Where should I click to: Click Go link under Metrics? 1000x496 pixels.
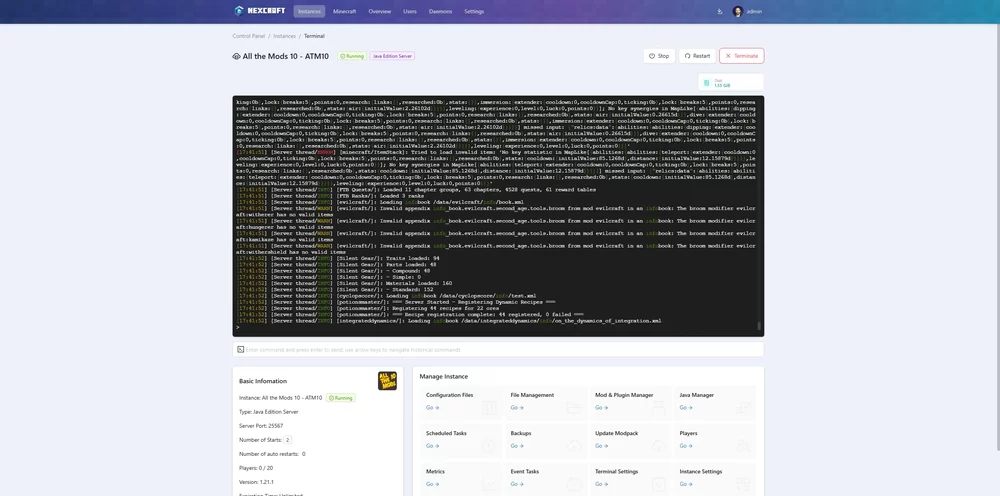432,485
